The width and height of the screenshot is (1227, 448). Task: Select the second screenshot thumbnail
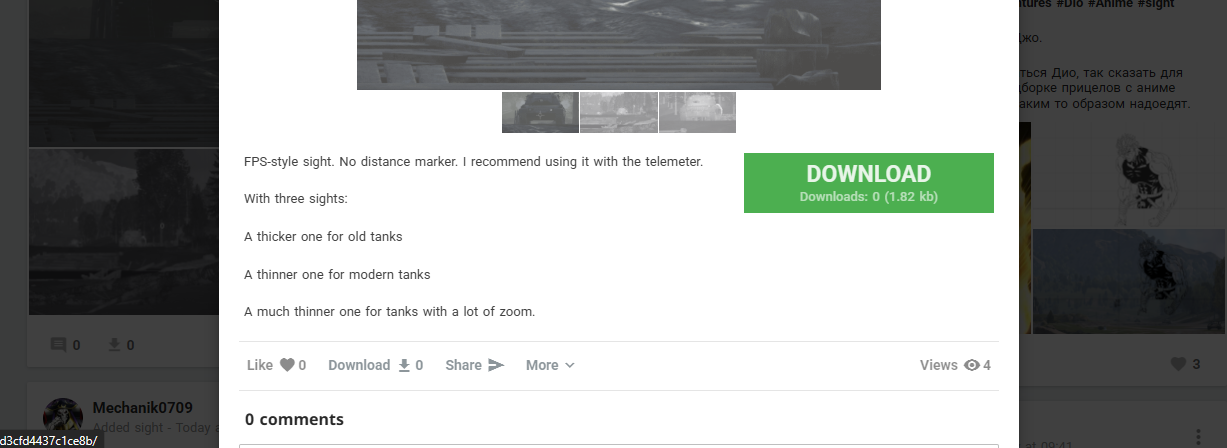[618, 112]
